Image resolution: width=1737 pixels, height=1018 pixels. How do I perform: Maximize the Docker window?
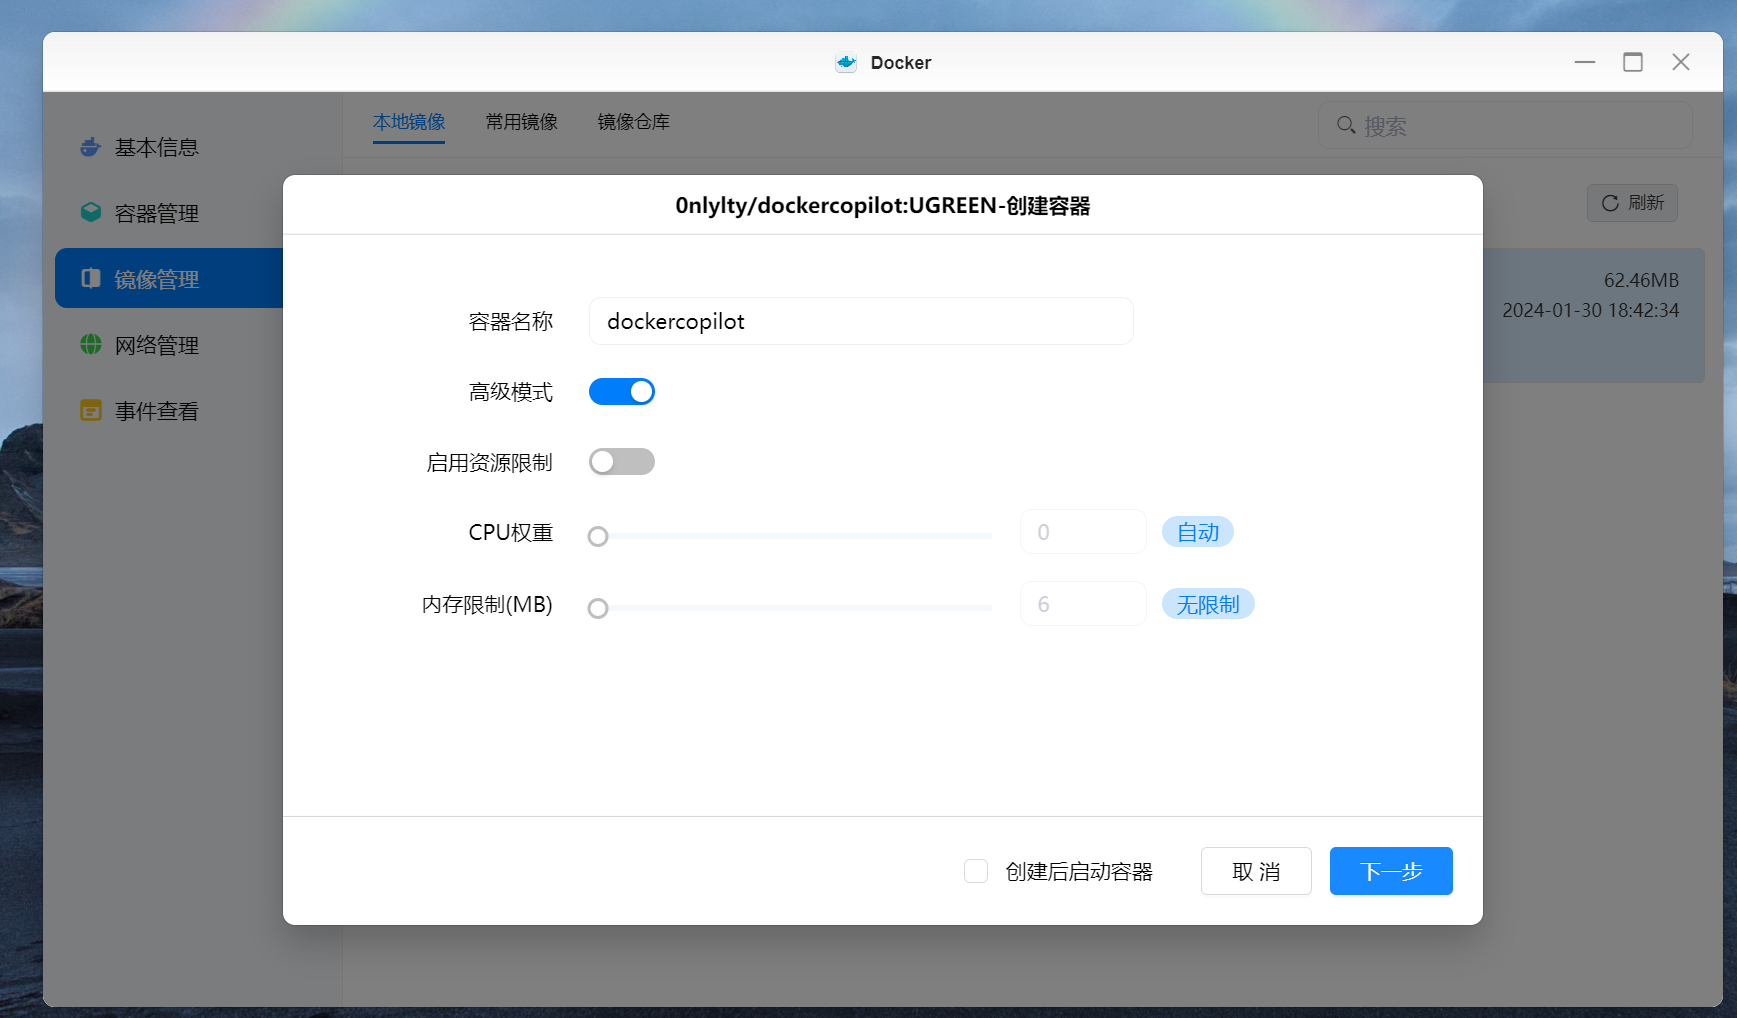(1633, 62)
